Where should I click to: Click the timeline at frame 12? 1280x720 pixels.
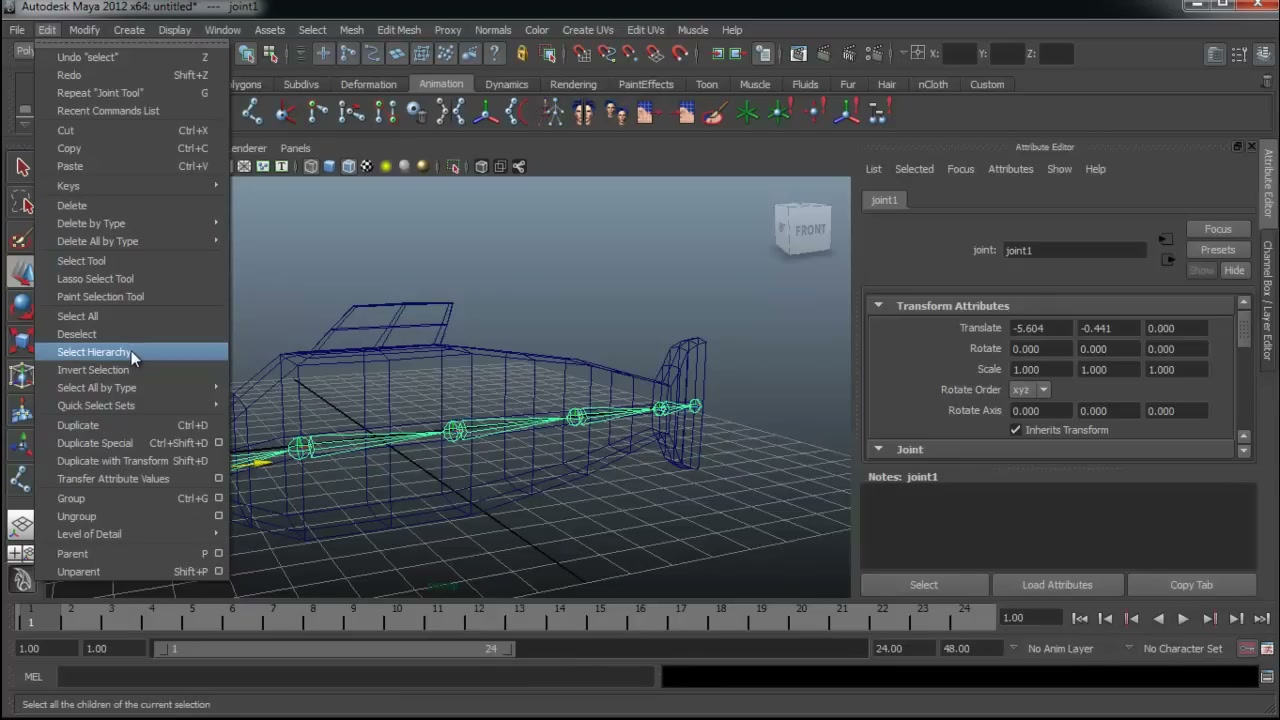(x=478, y=618)
